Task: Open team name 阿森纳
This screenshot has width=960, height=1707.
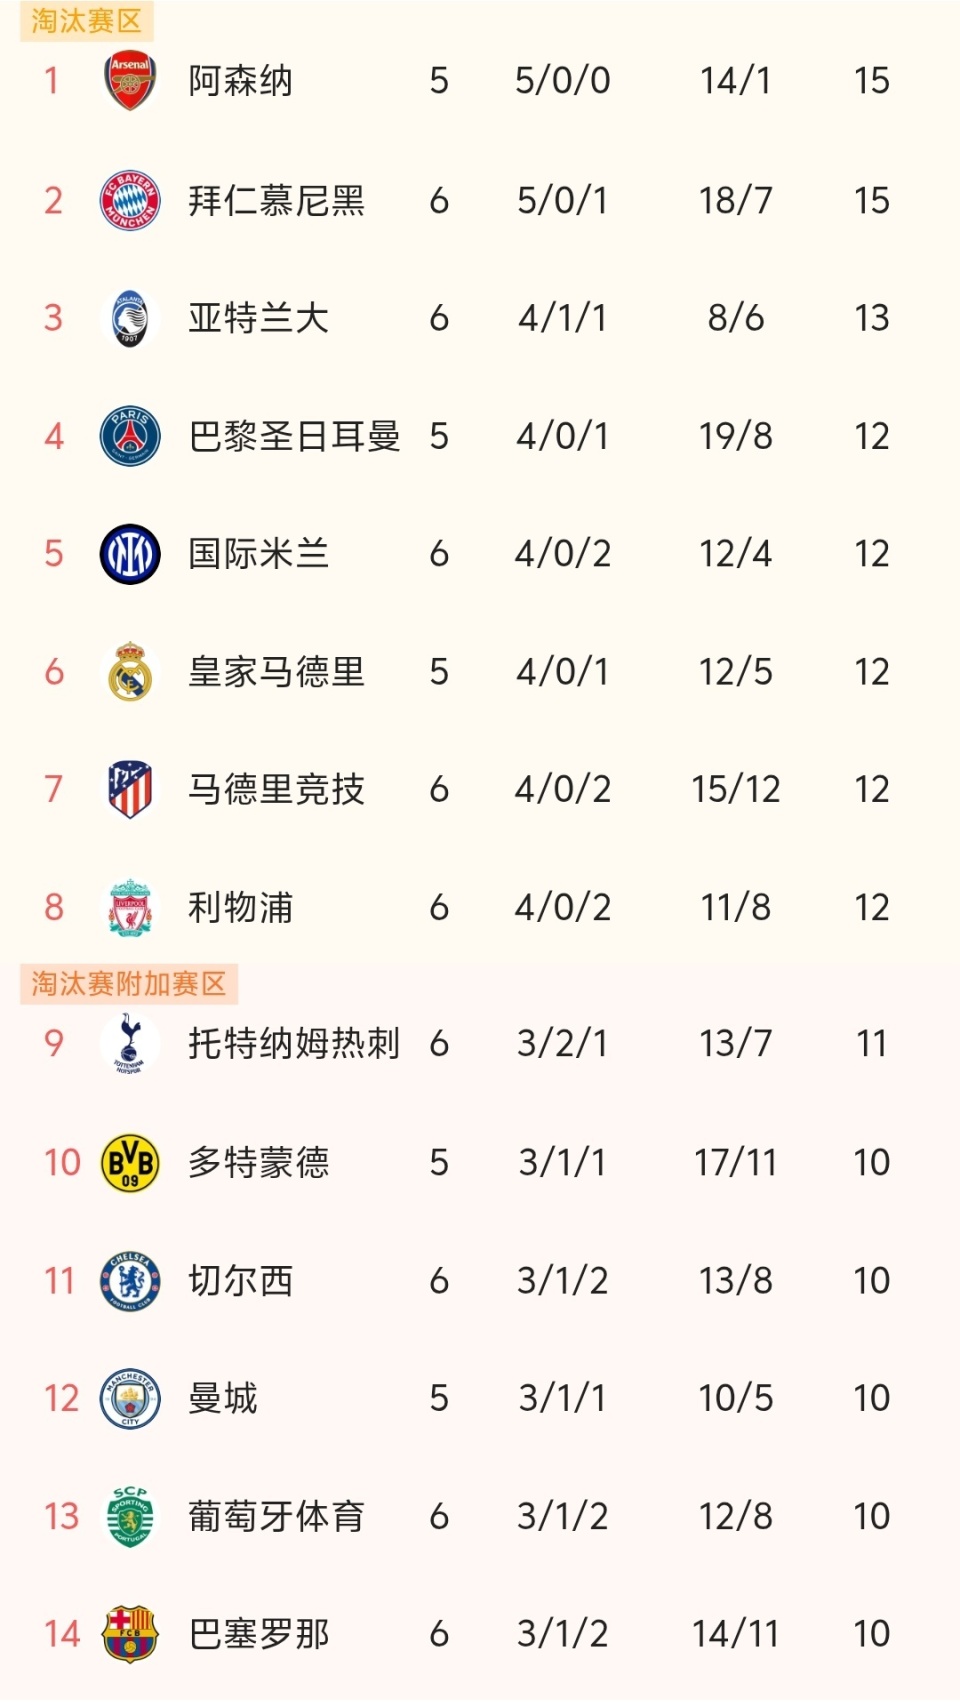Action: pyautogui.click(x=240, y=81)
